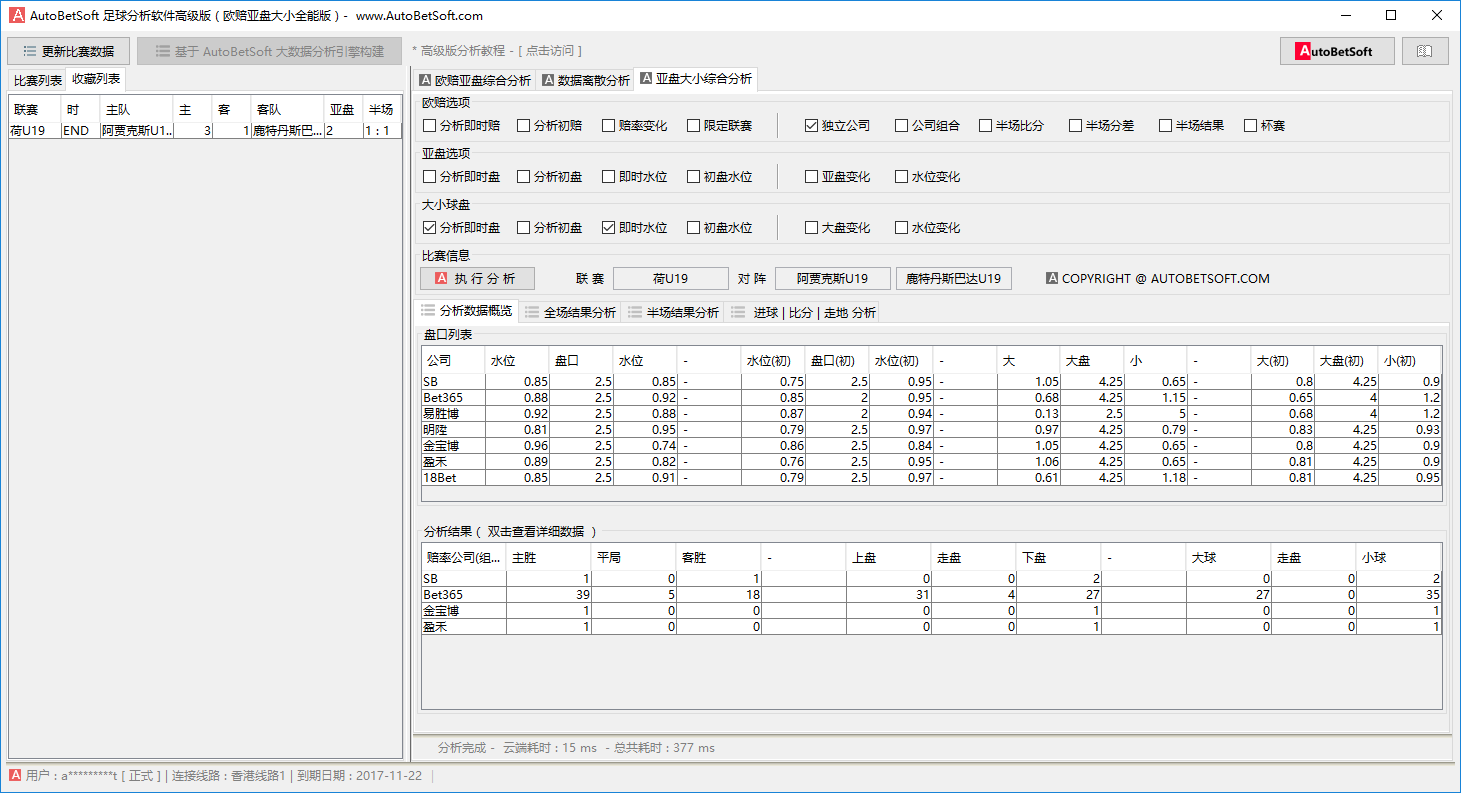Enable 限定联赛 checkbox
Screen dimensions: 1461x793
719,126
